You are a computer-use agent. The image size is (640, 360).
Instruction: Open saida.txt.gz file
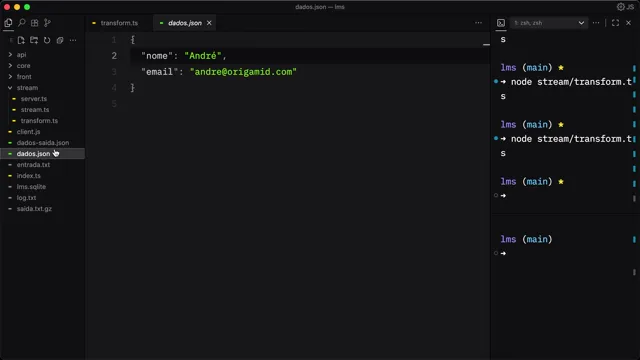pos(34,209)
